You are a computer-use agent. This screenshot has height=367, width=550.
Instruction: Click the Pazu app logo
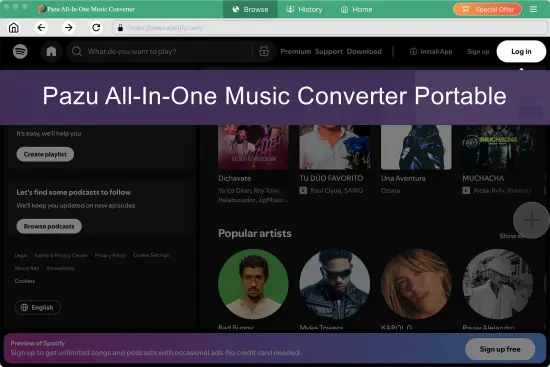(42, 9)
